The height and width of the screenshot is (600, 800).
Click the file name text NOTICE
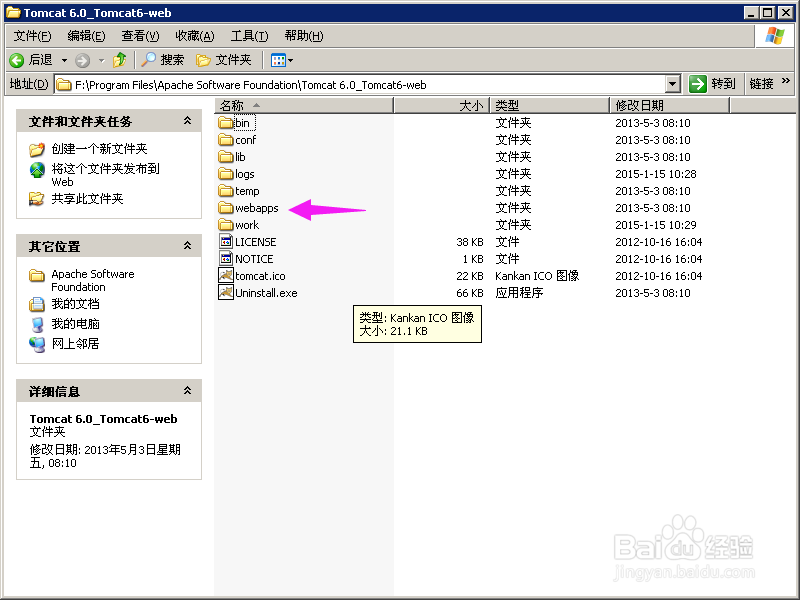coord(254,259)
